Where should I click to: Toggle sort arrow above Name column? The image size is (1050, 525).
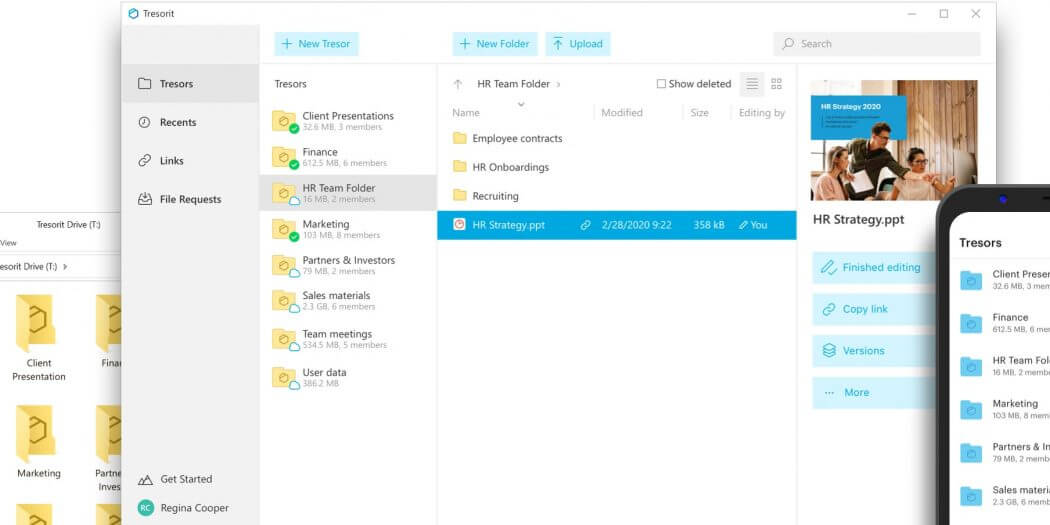(x=521, y=104)
